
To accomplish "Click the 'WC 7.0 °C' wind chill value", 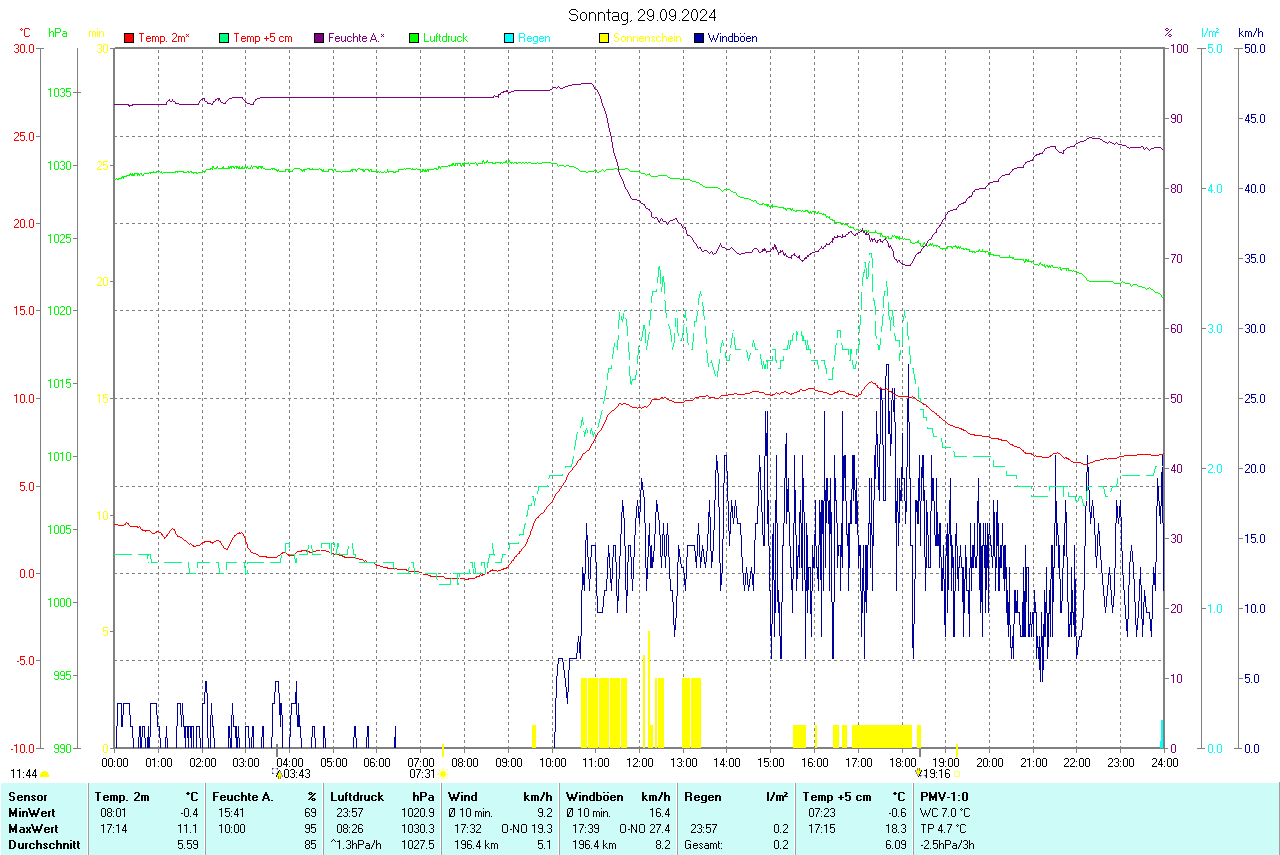I will pyautogui.click(x=945, y=813).
